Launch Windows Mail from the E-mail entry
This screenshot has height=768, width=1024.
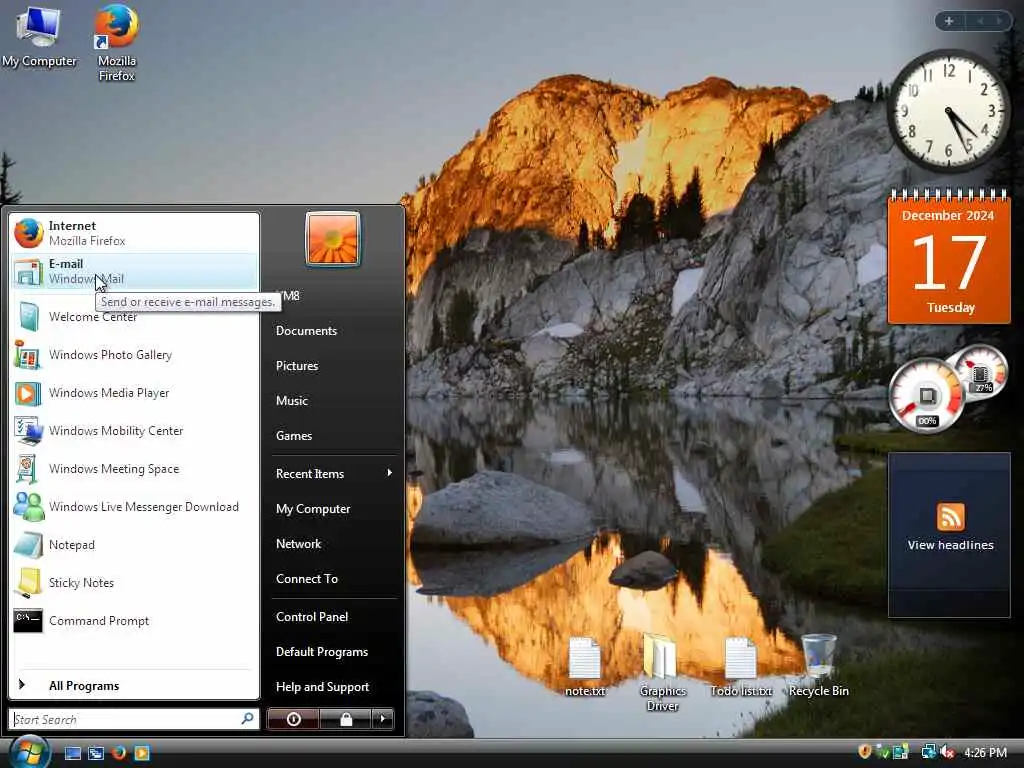(x=134, y=271)
